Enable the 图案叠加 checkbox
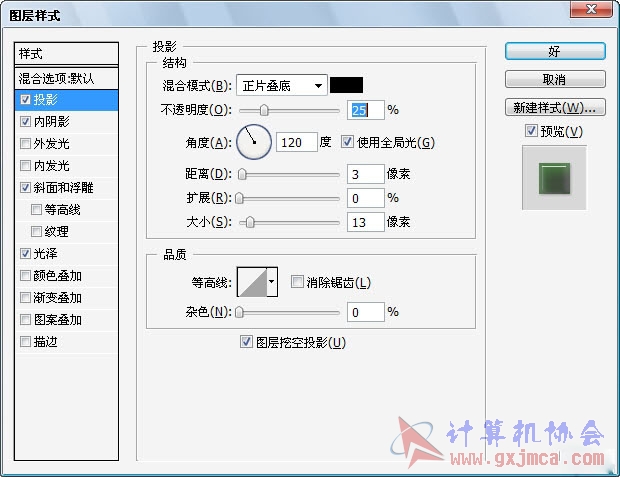The image size is (620, 477). pos(25,320)
